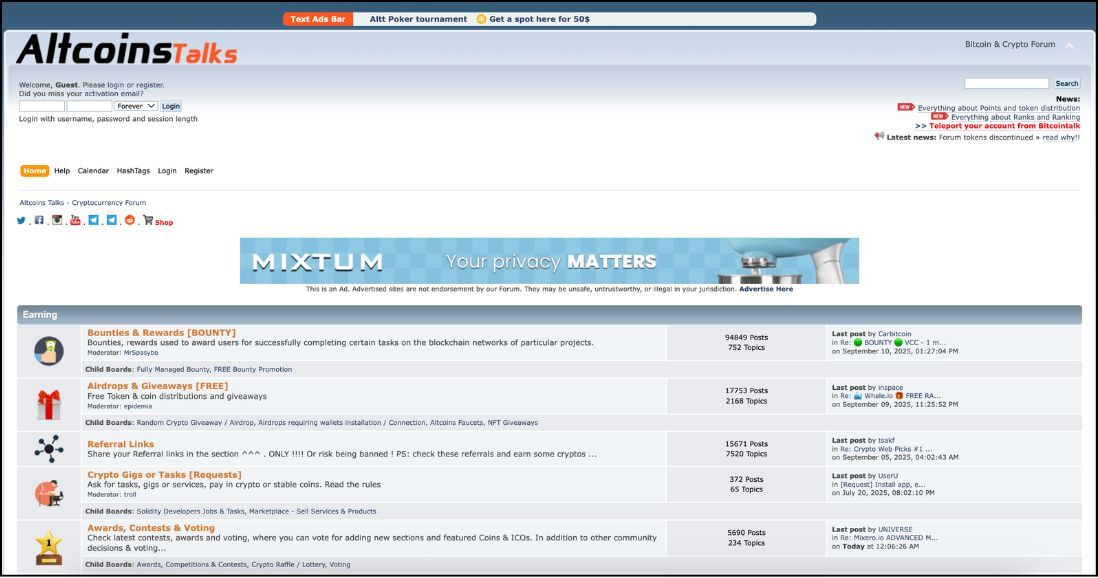Click the Mixtum privacy banner ad
1098x578 pixels.
click(549, 261)
